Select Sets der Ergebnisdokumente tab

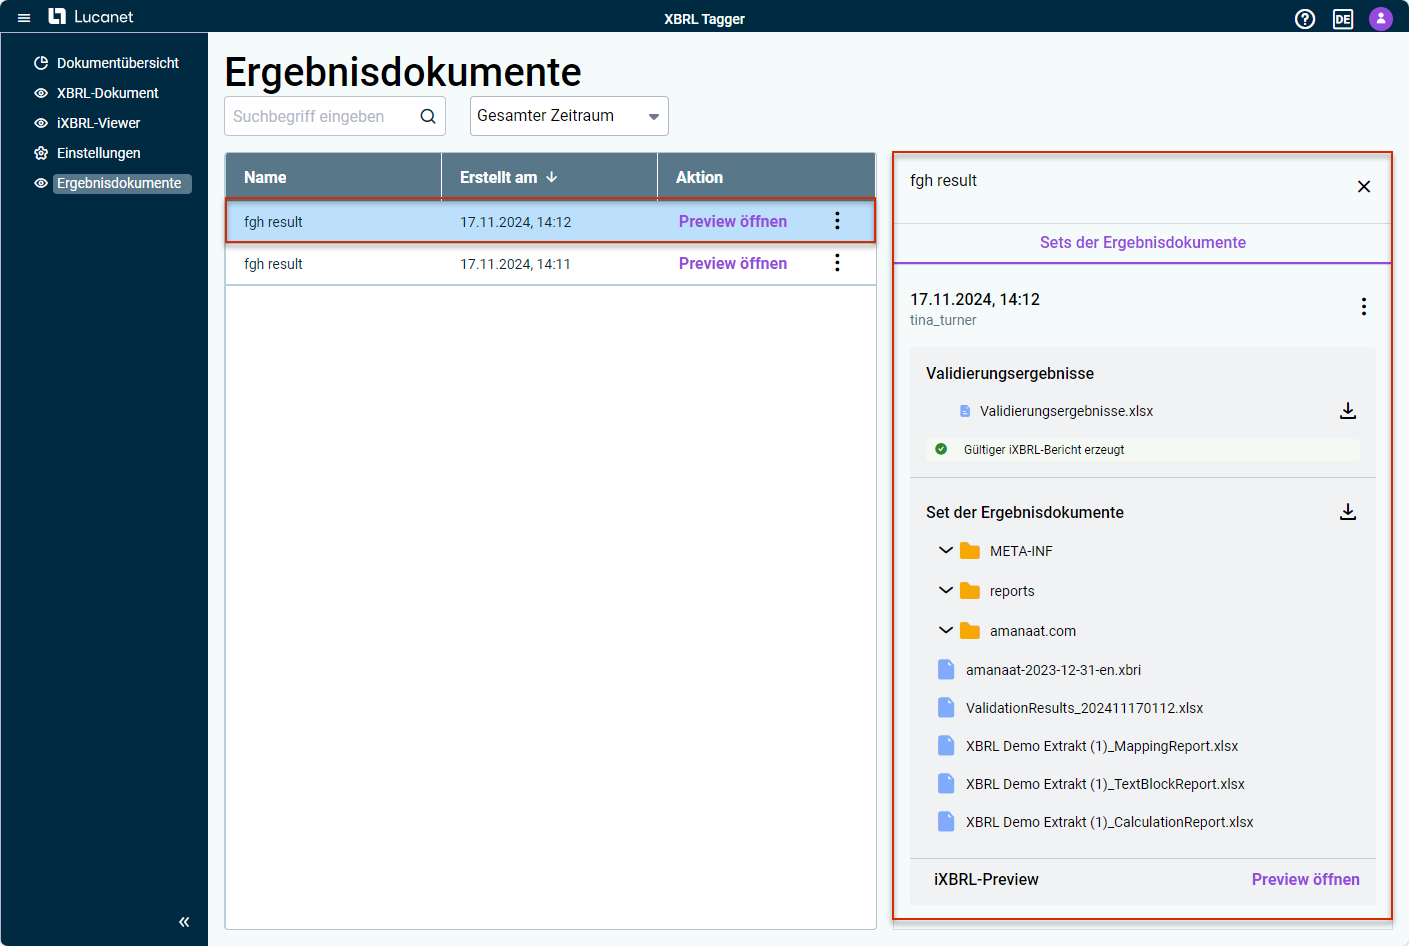pyautogui.click(x=1142, y=243)
